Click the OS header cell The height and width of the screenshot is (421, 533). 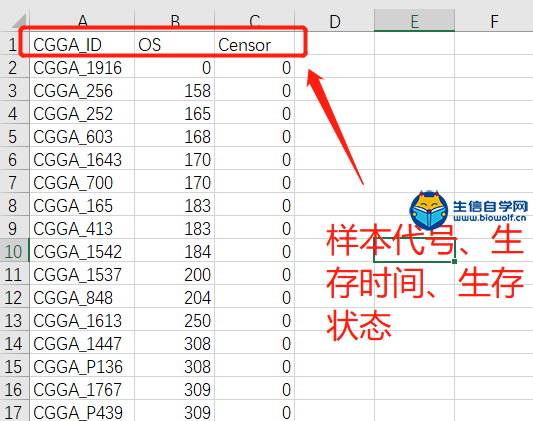click(175, 44)
